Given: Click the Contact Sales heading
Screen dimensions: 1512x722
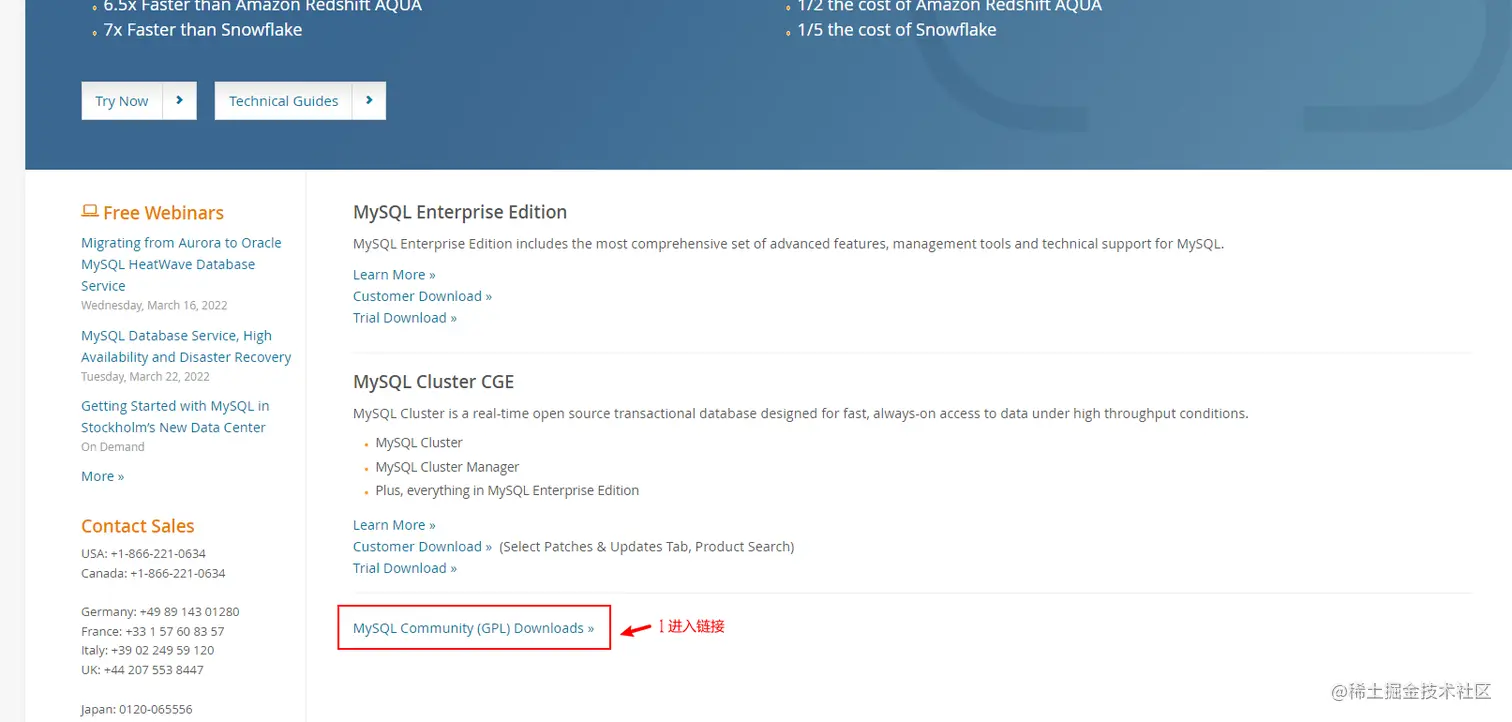Looking at the screenshot, I should (138, 526).
